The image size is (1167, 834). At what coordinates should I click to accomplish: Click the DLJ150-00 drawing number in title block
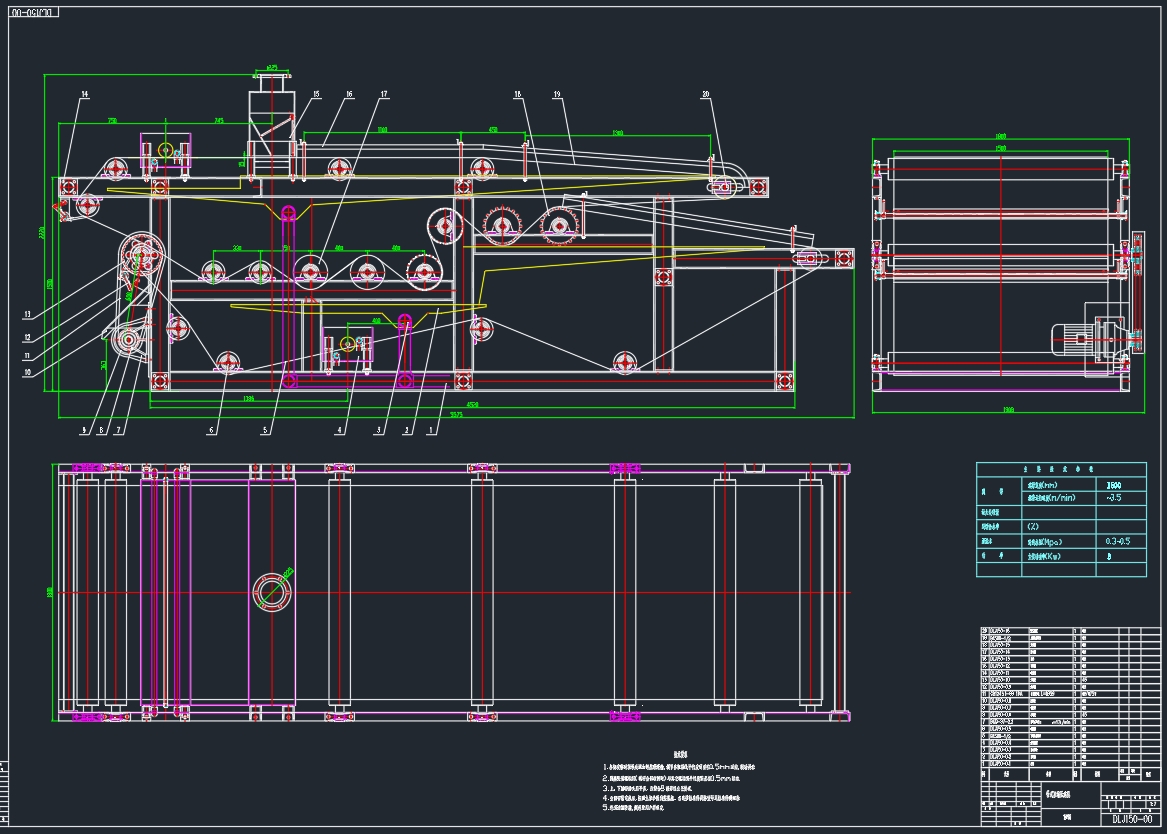pos(1132,818)
